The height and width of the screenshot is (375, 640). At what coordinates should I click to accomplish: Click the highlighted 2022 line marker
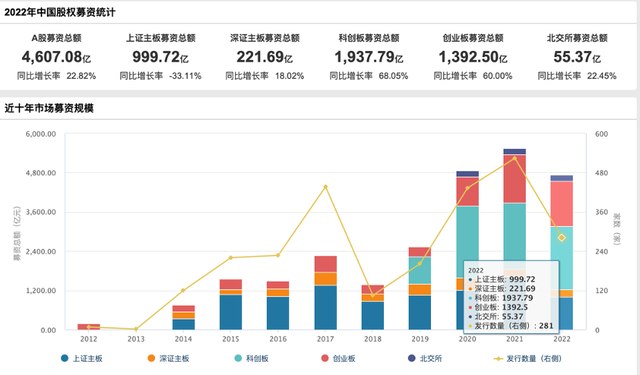point(562,237)
